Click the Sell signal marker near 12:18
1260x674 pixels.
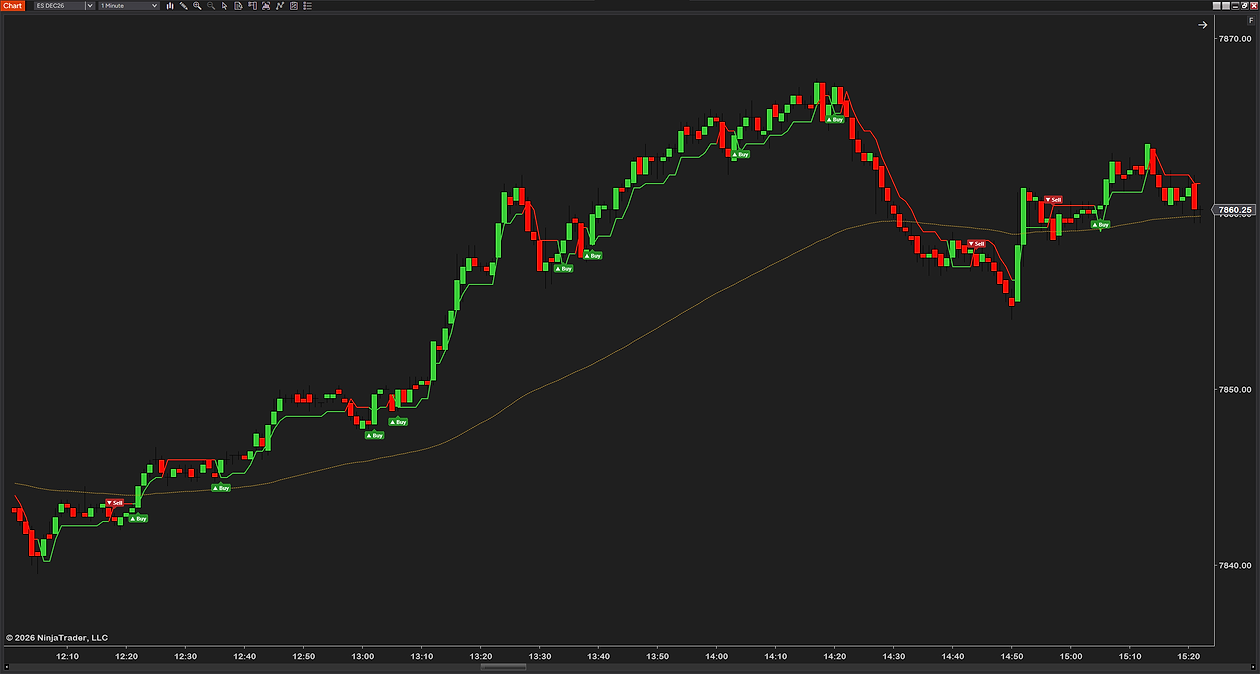114,503
